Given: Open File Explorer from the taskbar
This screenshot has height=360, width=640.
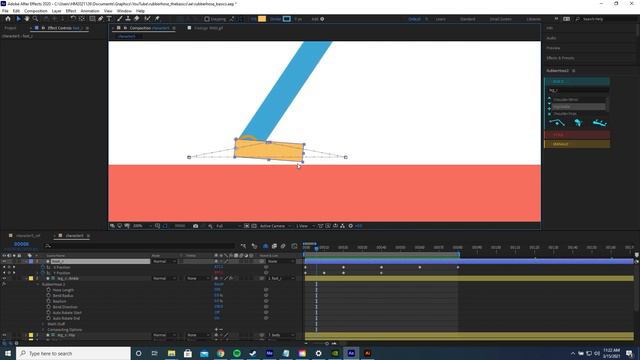Looking at the screenshot, I should [171, 353].
